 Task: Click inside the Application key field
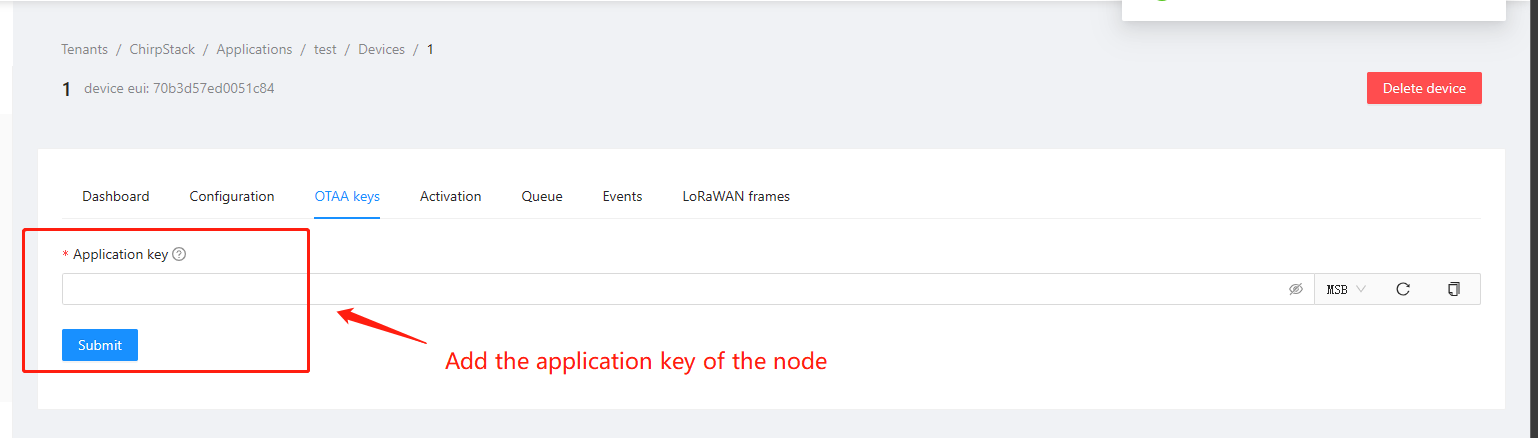tap(688, 289)
